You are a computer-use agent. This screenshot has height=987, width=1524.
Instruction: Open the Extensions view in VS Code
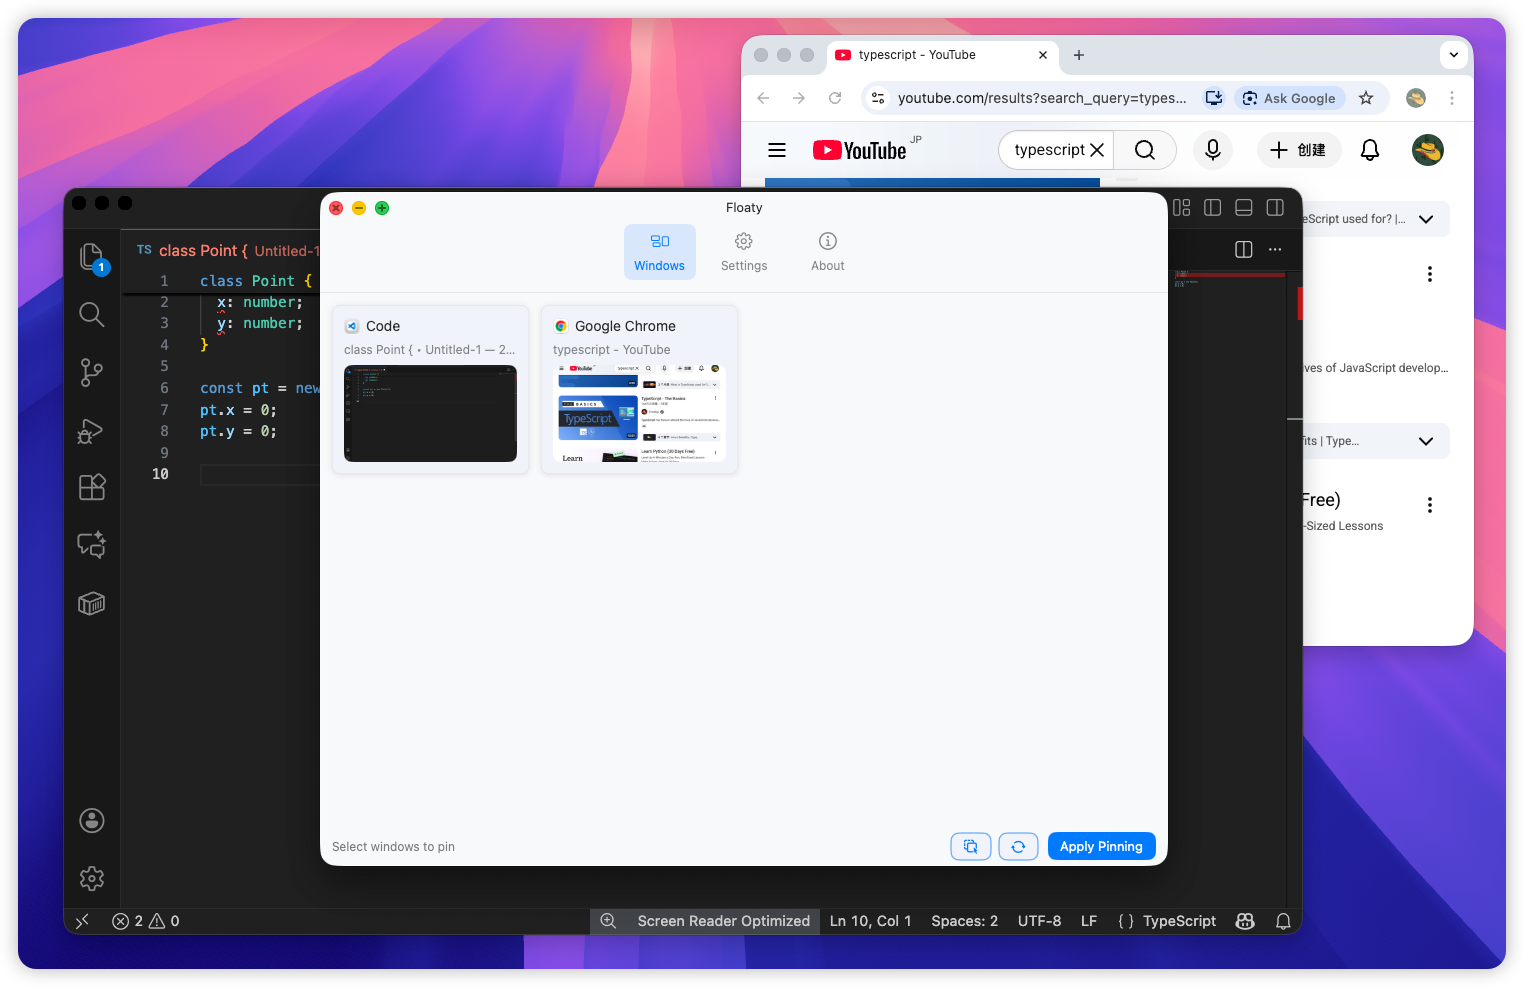[91, 487]
